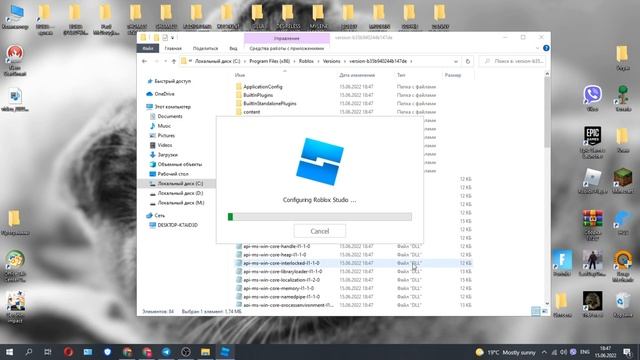
Task: Open OneDrive in navigation pane
Action: point(164,94)
